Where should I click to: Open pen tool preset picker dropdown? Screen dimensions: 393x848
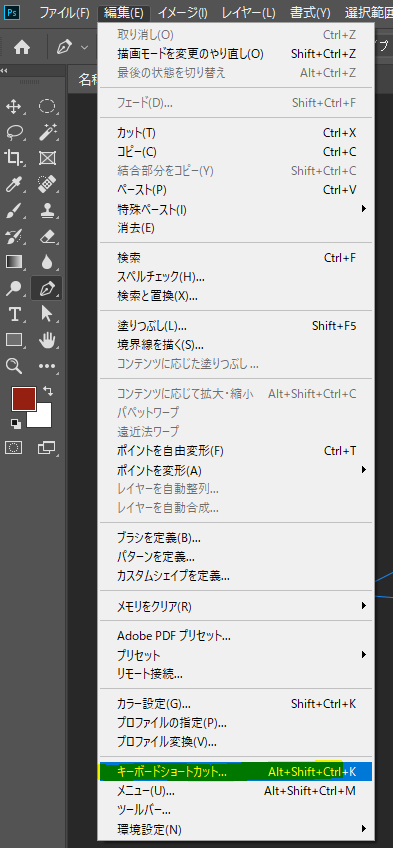click(84, 48)
